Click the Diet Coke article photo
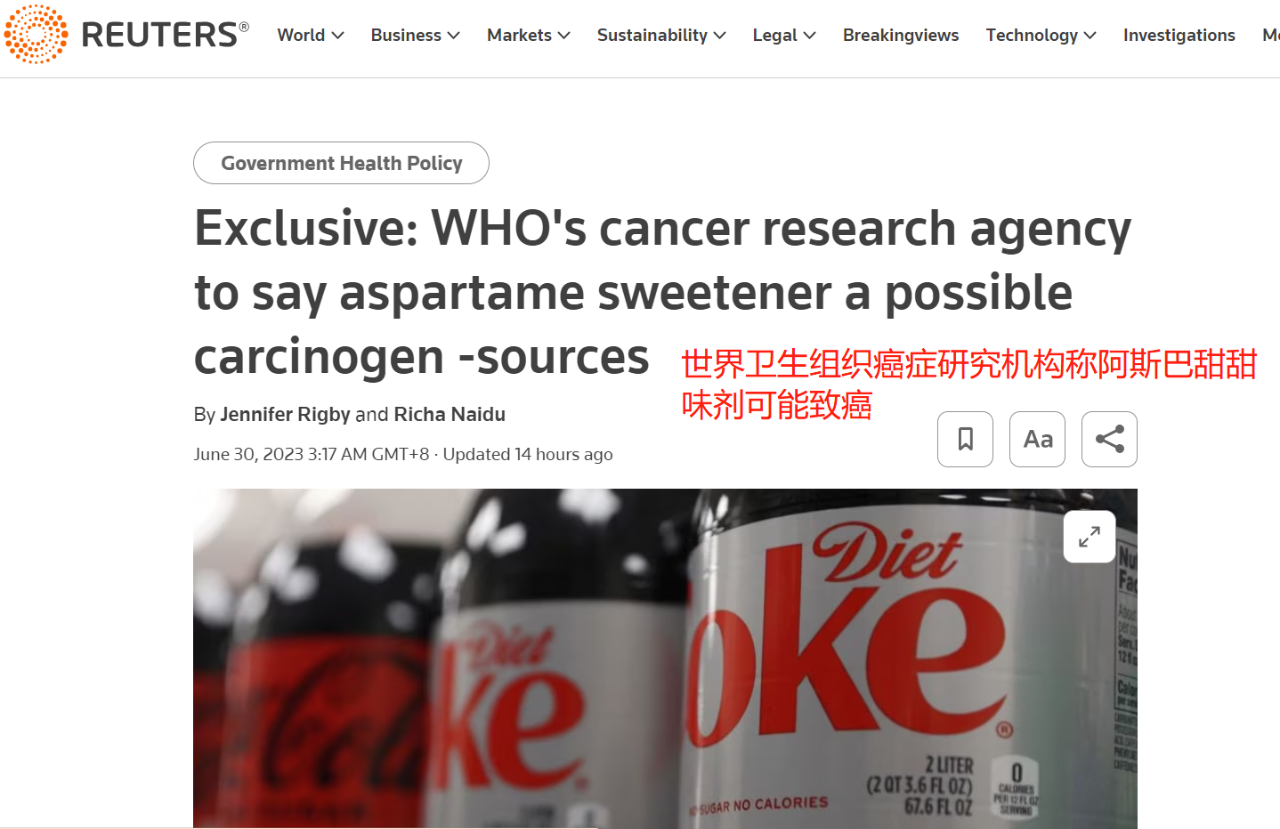The height and width of the screenshot is (829, 1280). click(x=665, y=658)
